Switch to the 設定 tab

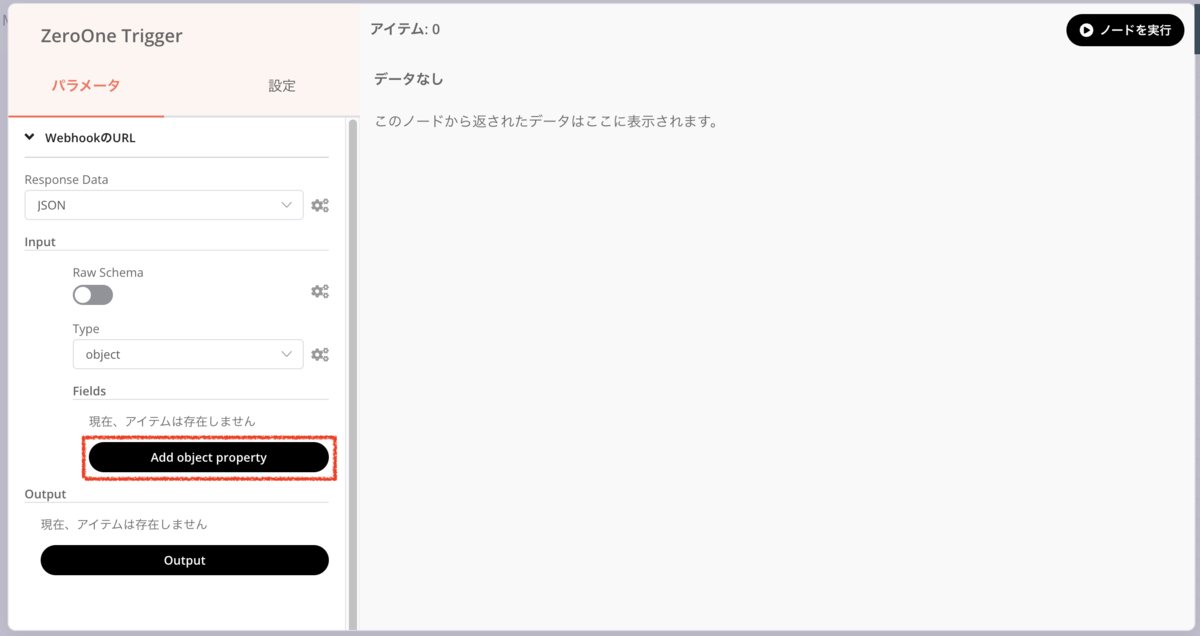[282, 86]
